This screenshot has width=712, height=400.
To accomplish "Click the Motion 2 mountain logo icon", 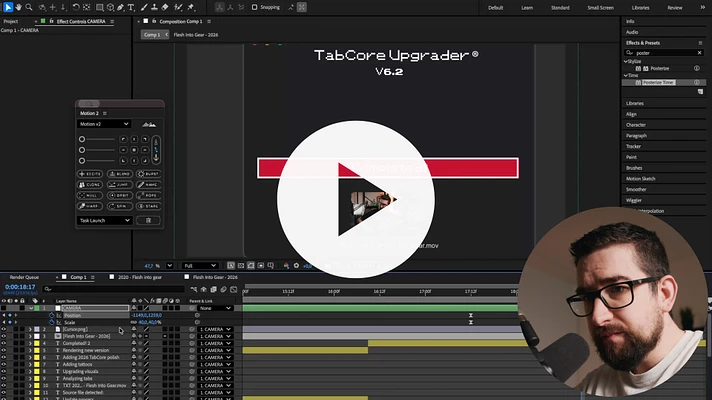I will [149, 124].
